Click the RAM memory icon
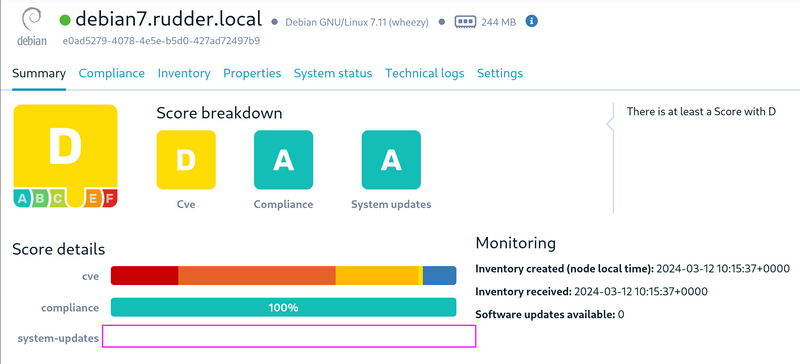Viewport: 800px width, 364px height. tap(465, 22)
